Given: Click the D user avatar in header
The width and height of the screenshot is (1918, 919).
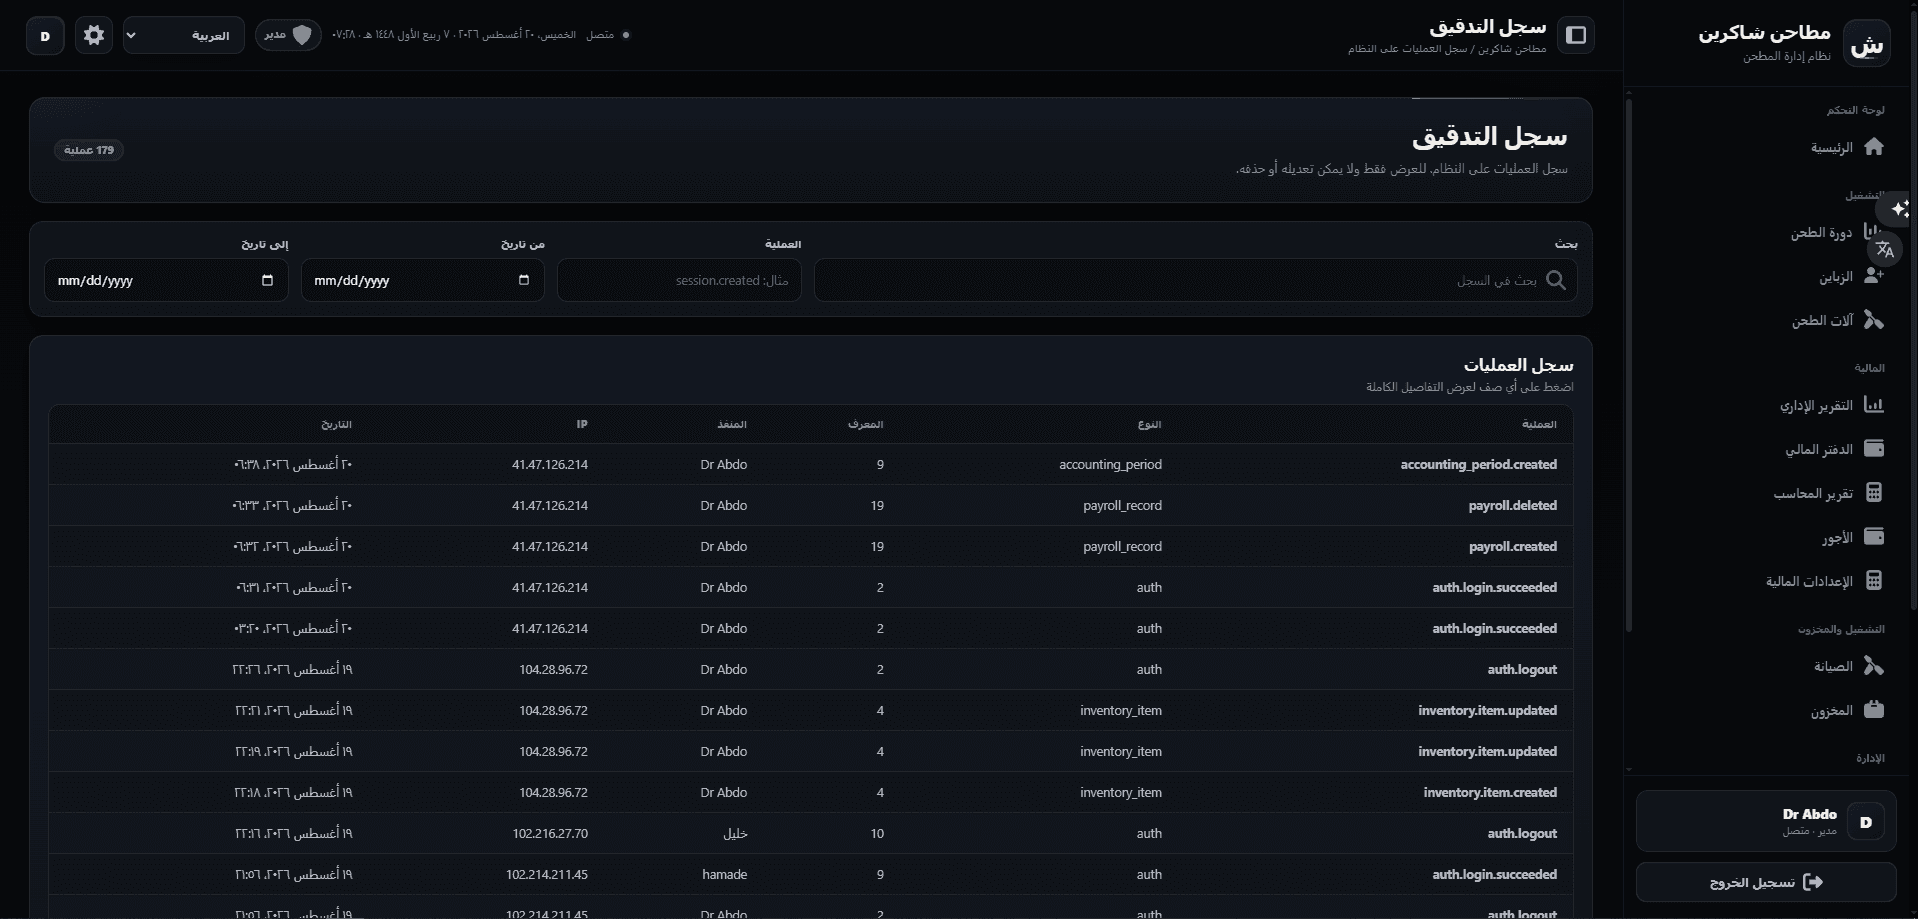Looking at the screenshot, I should tap(45, 35).
